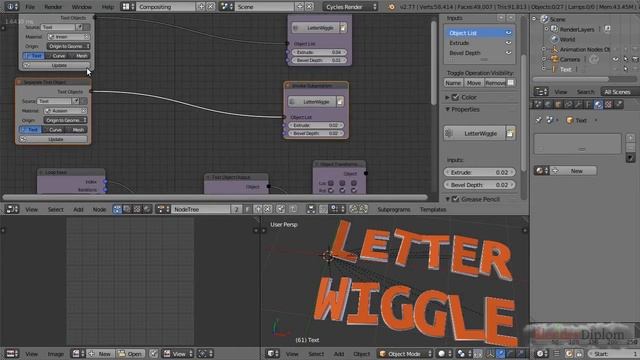This screenshot has width=640, height=360.
Task: Click the Name operation visibility button
Action: point(453,83)
